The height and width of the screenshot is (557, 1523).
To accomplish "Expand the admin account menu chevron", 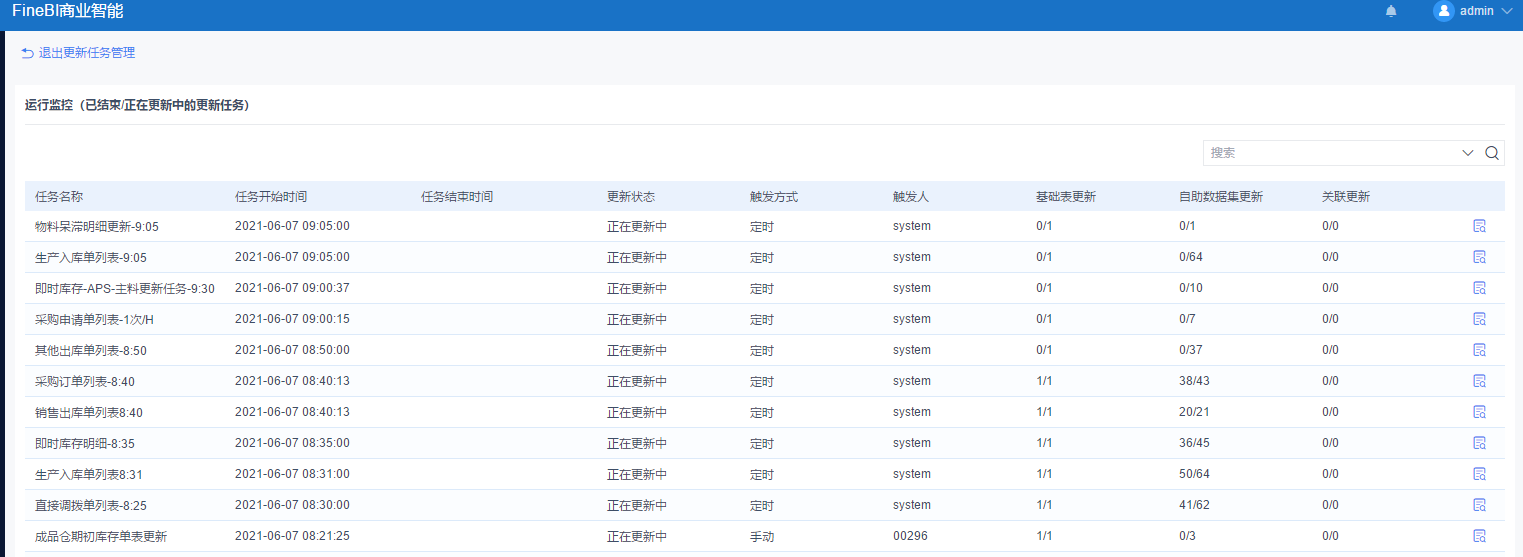I will pyautogui.click(x=1507, y=11).
